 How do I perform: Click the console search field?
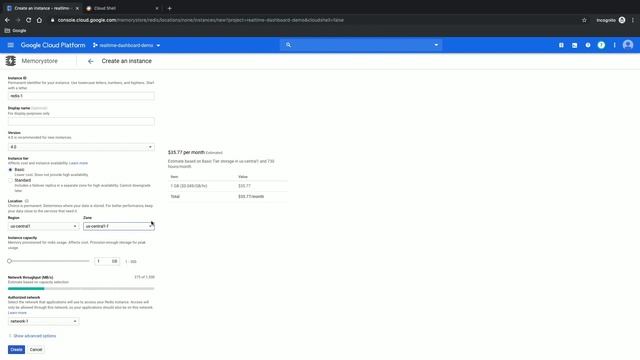[361, 45]
